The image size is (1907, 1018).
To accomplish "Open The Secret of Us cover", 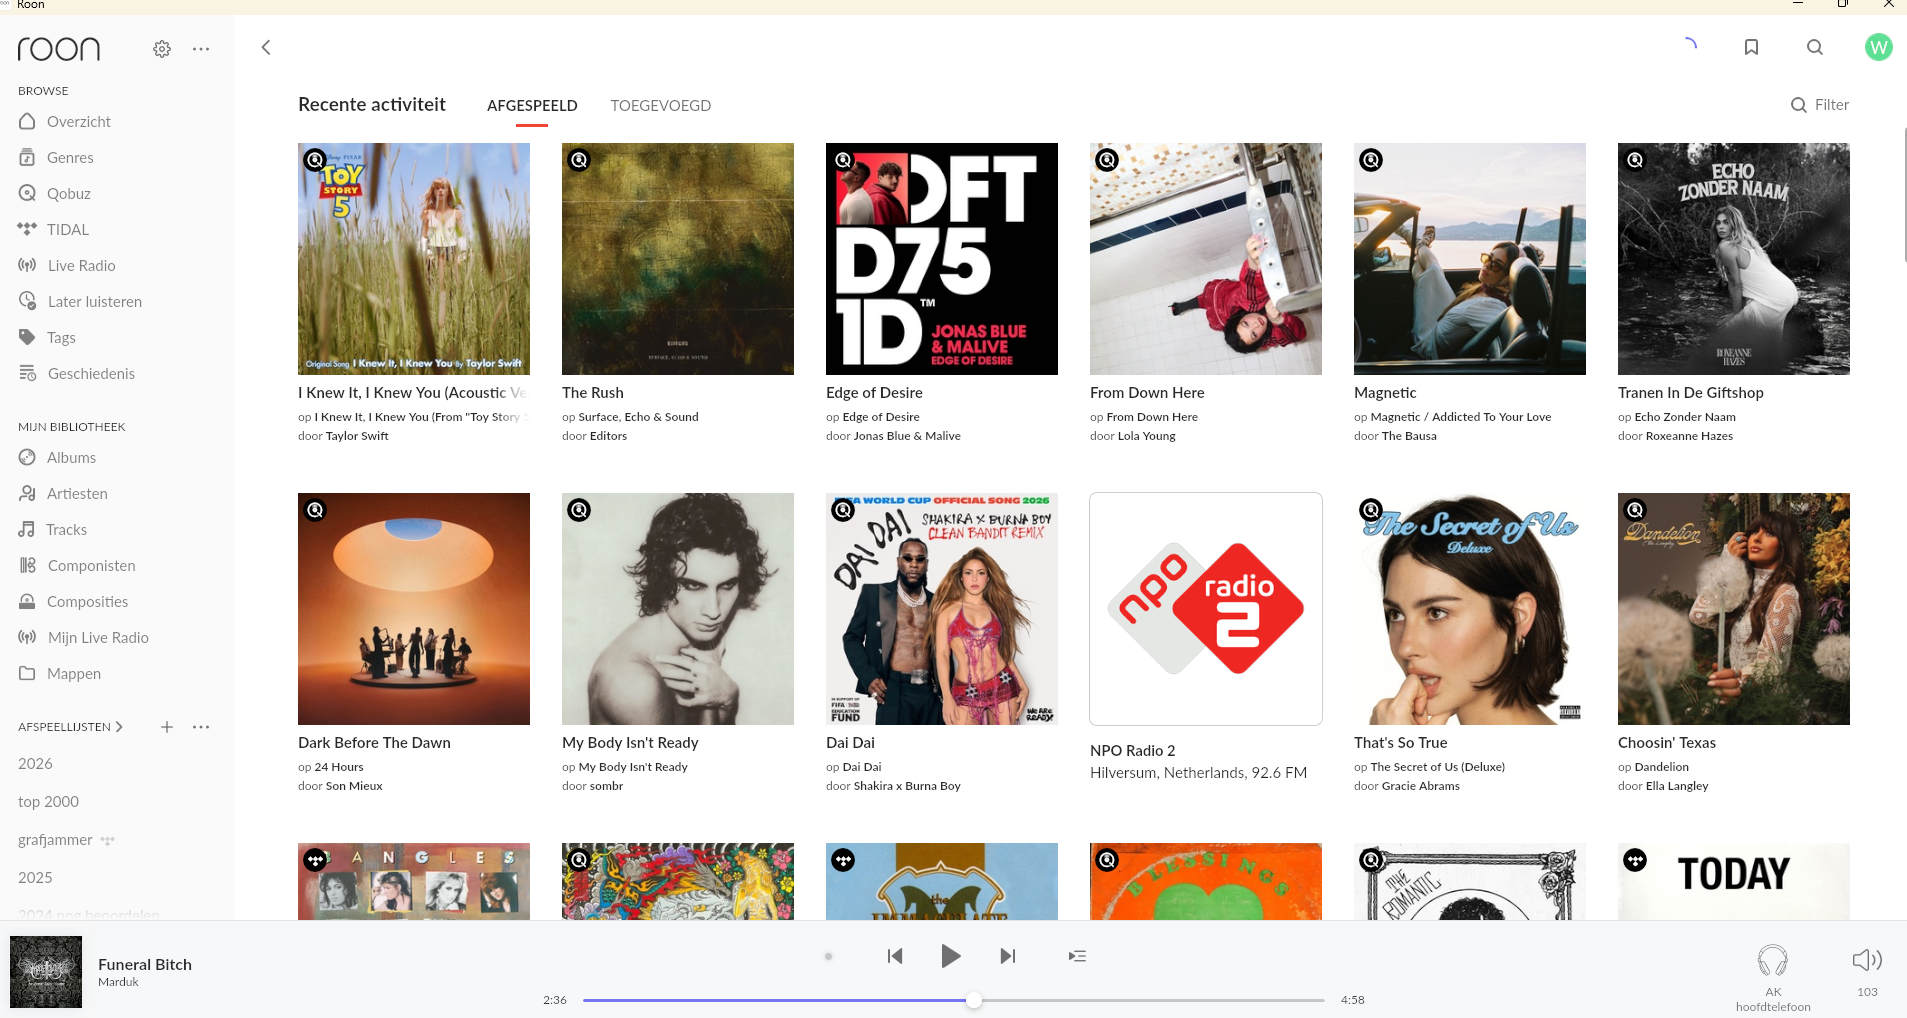I will pyautogui.click(x=1470, y=609).
